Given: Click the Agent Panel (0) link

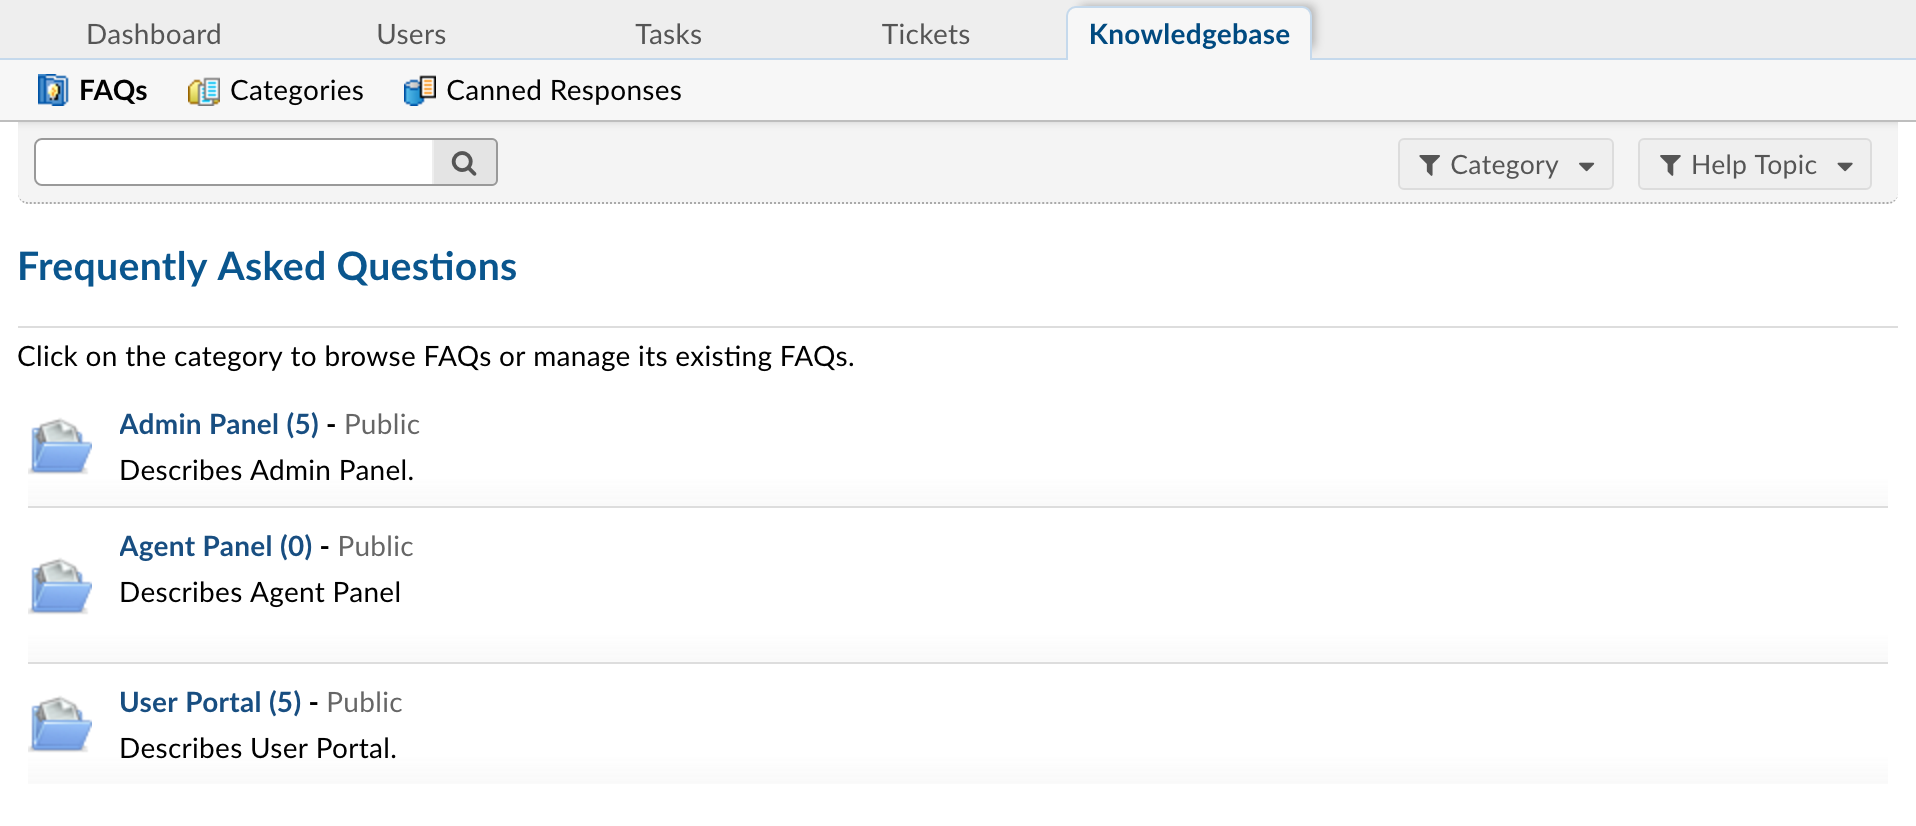Looking at the screenshot, I should [215, 546].
